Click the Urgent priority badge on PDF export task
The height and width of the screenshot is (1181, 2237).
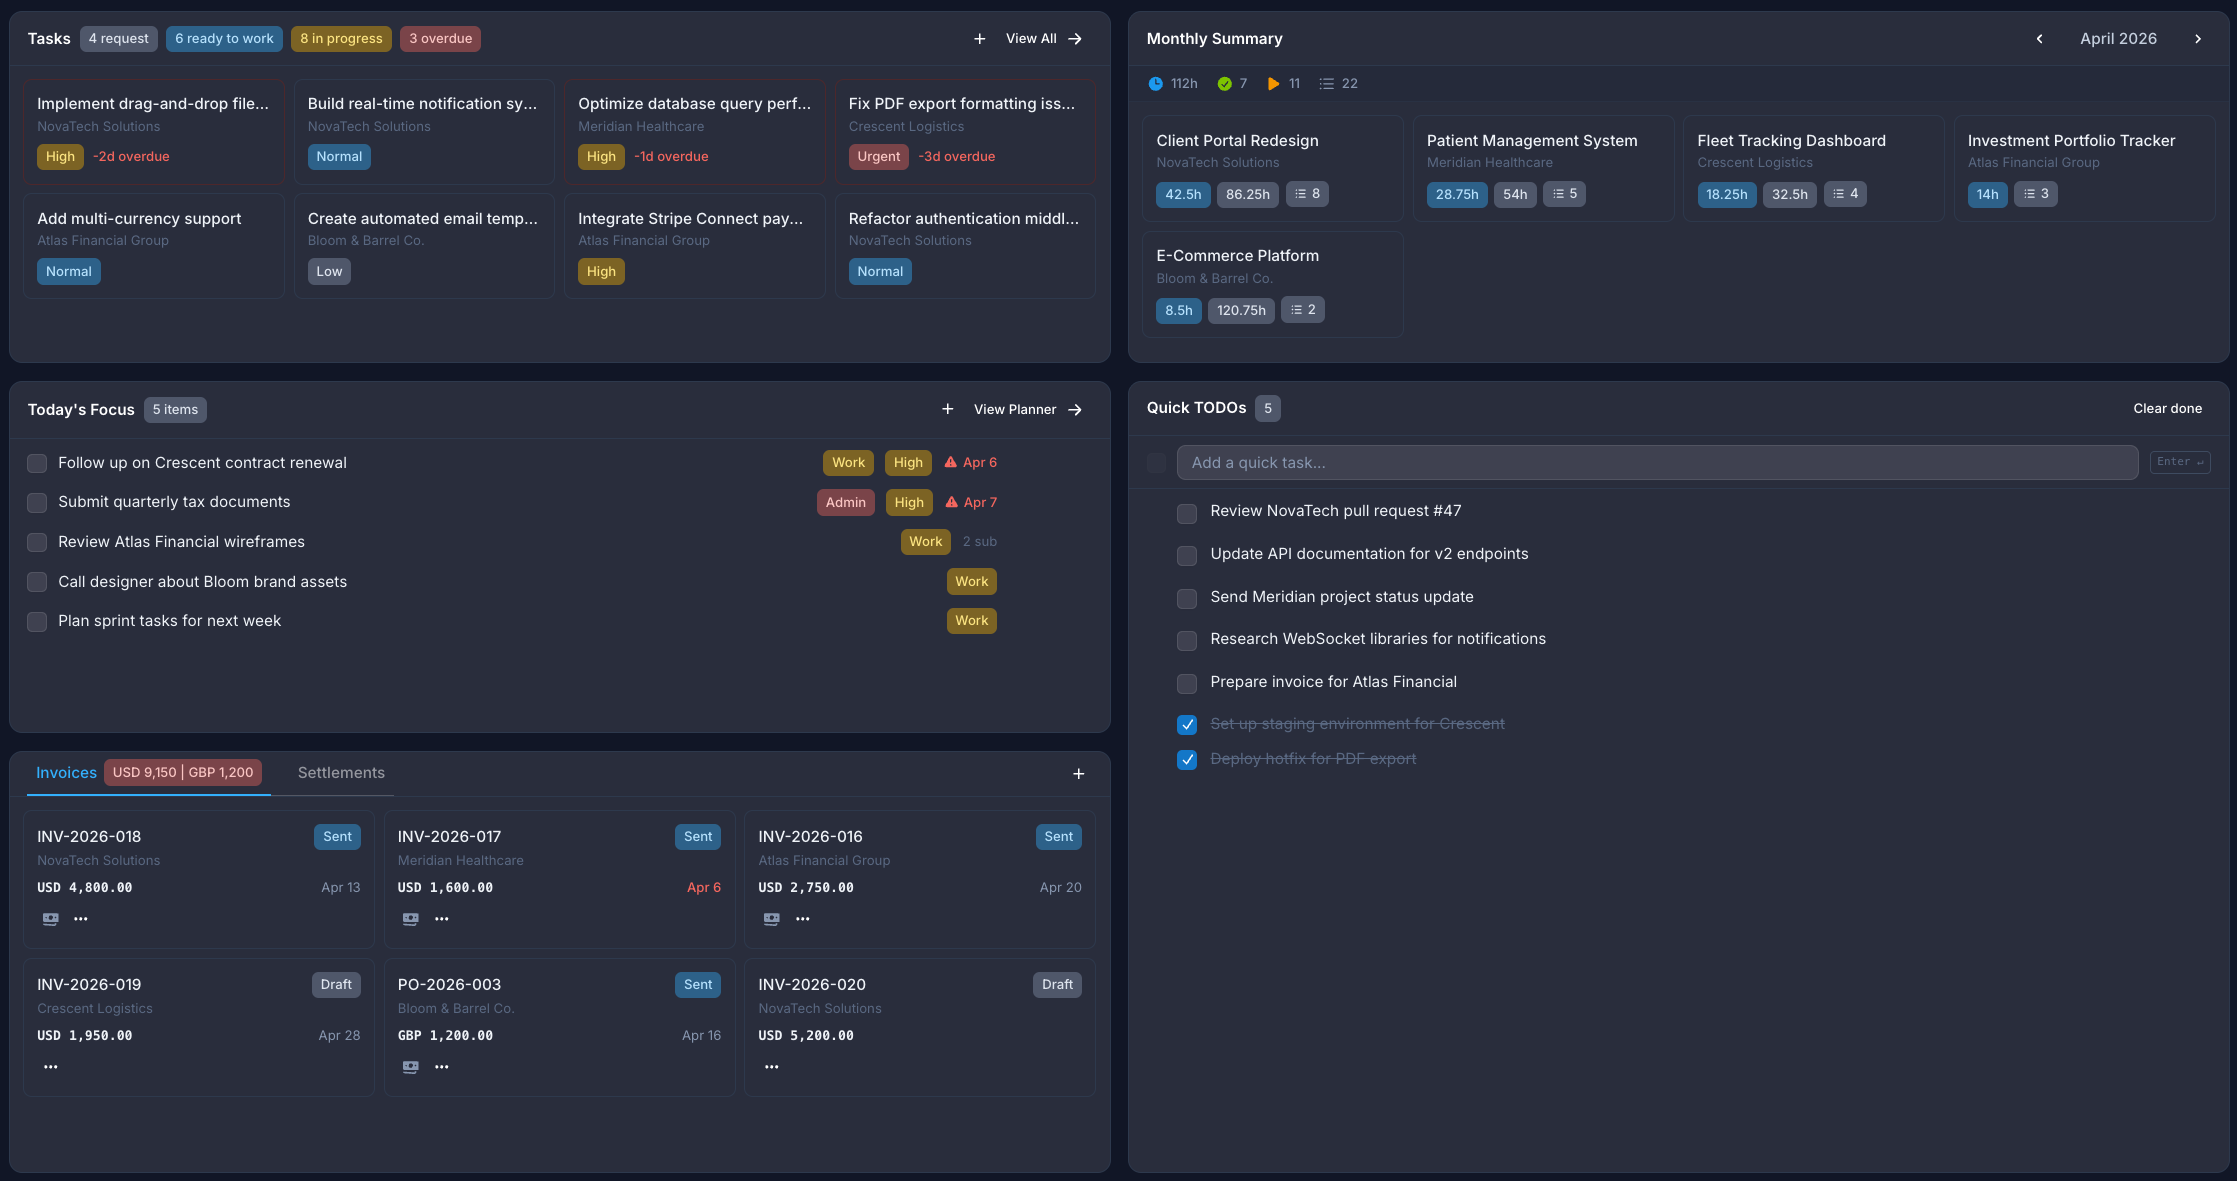[879, 157]
